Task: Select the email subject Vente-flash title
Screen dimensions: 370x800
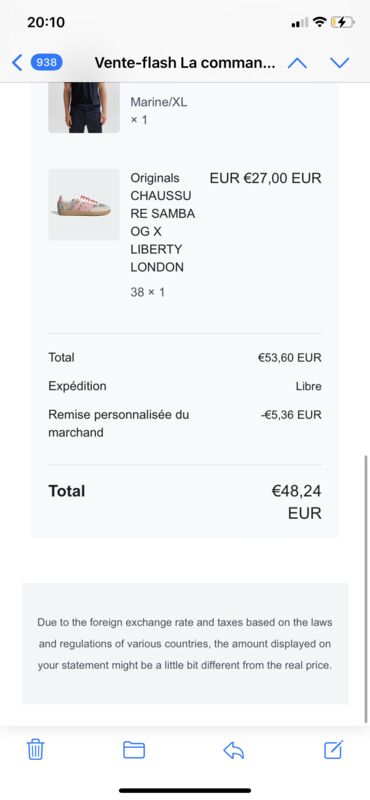Action: [185, 63]
